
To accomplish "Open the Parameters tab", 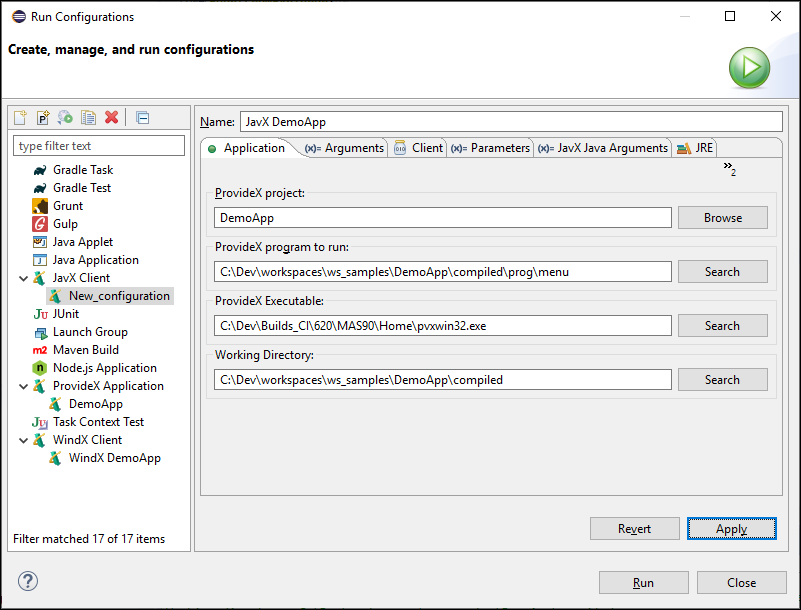I will [490, 148].
